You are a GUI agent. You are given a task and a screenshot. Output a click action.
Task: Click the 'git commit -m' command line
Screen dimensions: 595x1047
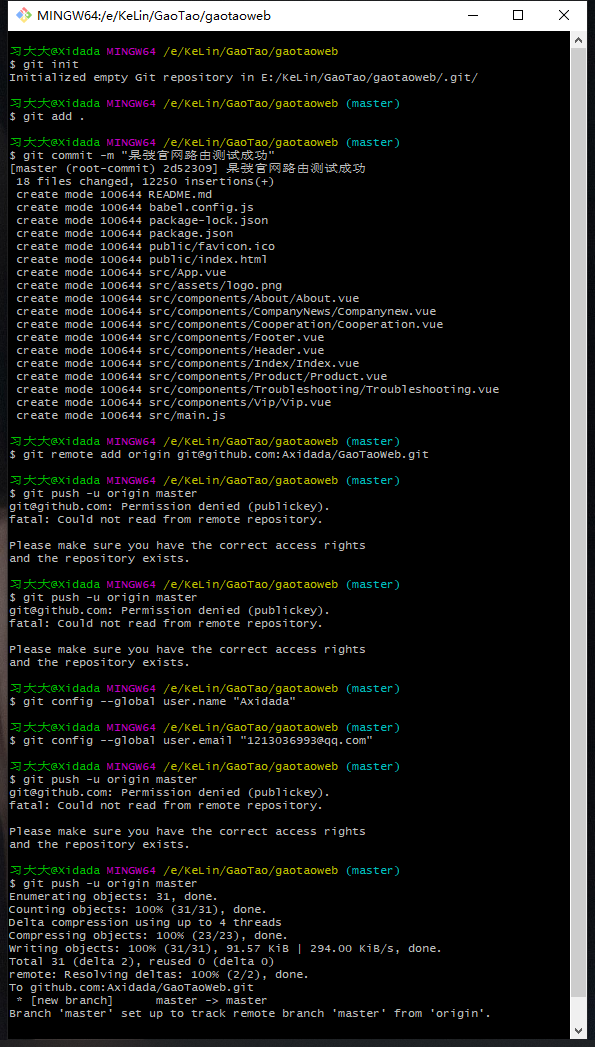[x=142, y=155]
